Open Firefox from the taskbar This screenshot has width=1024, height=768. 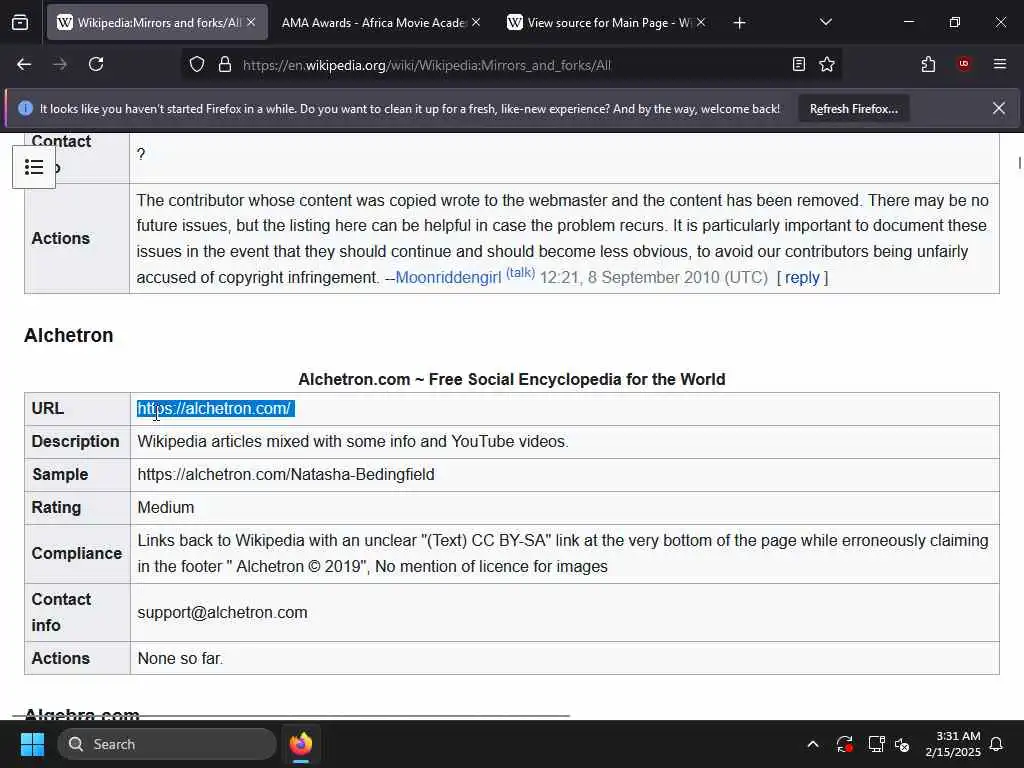click(300, 744)
